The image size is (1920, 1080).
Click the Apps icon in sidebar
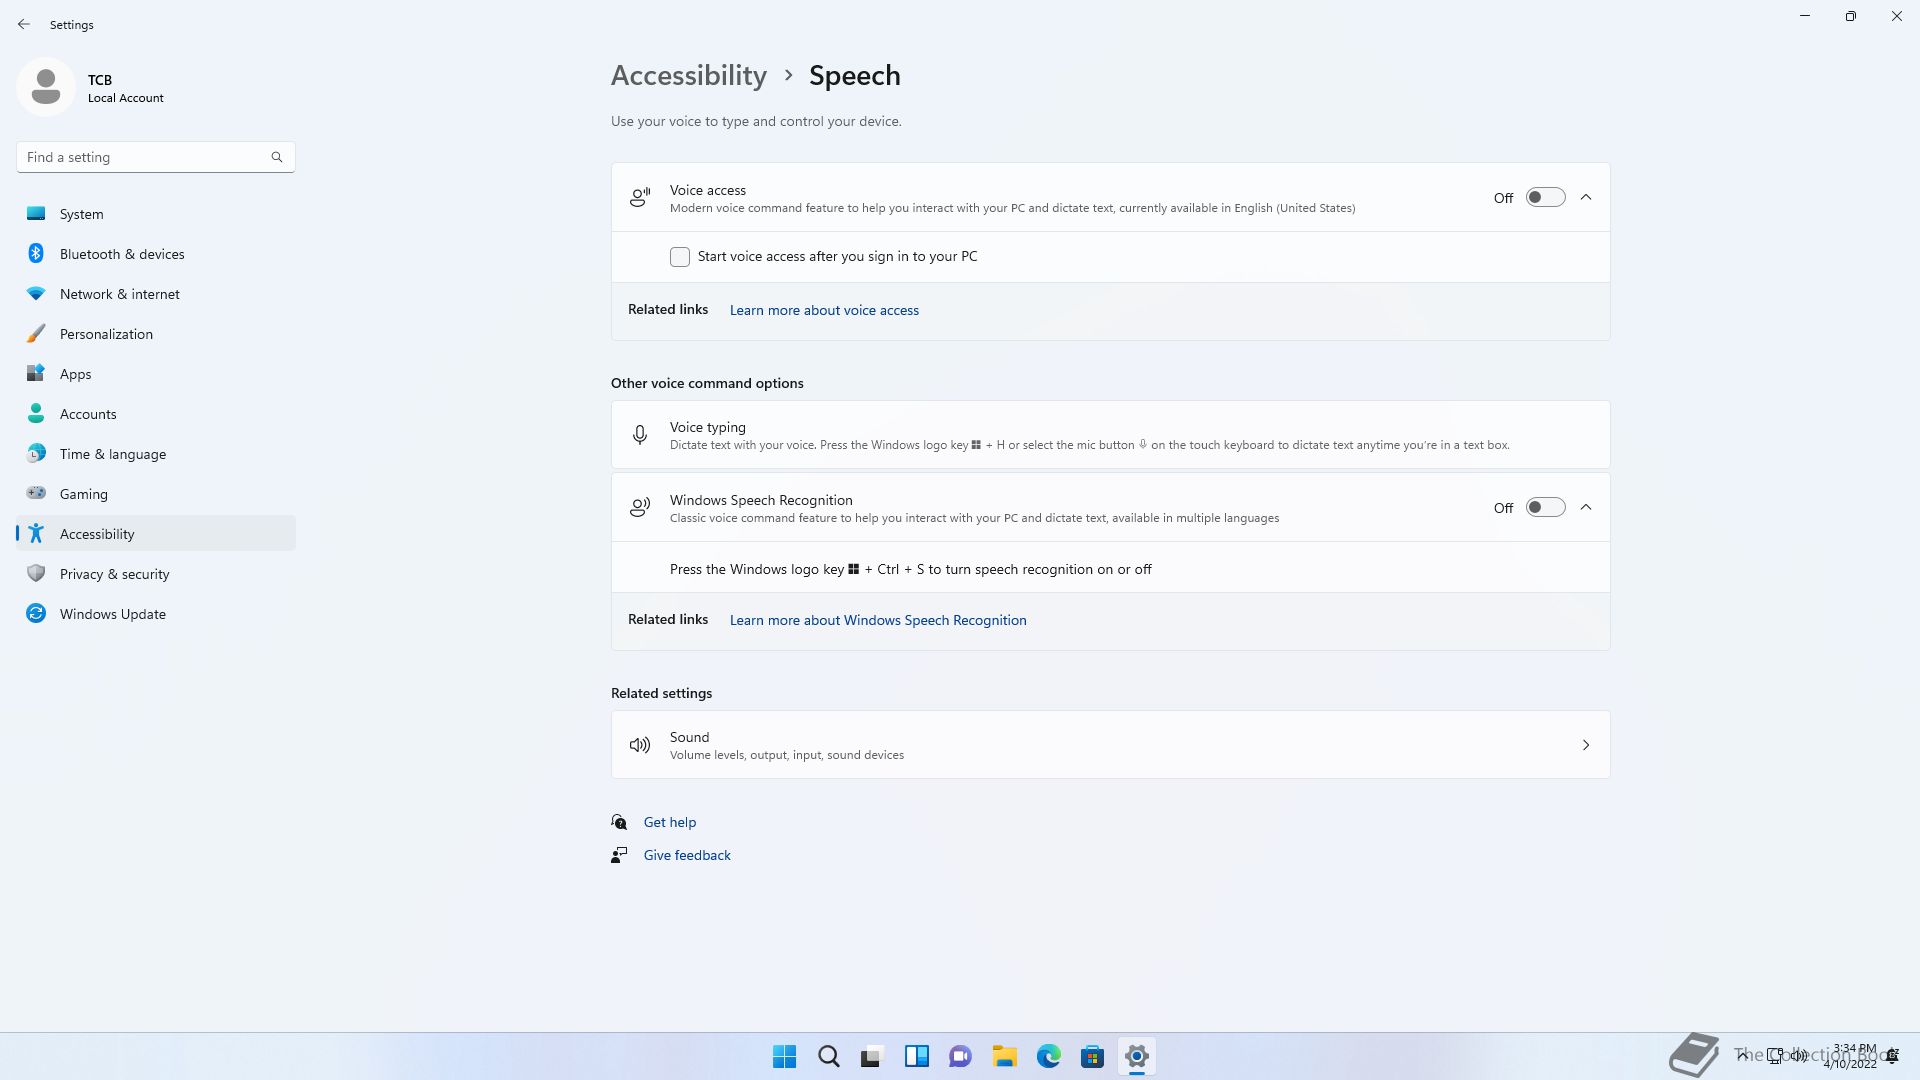(36, 373)
